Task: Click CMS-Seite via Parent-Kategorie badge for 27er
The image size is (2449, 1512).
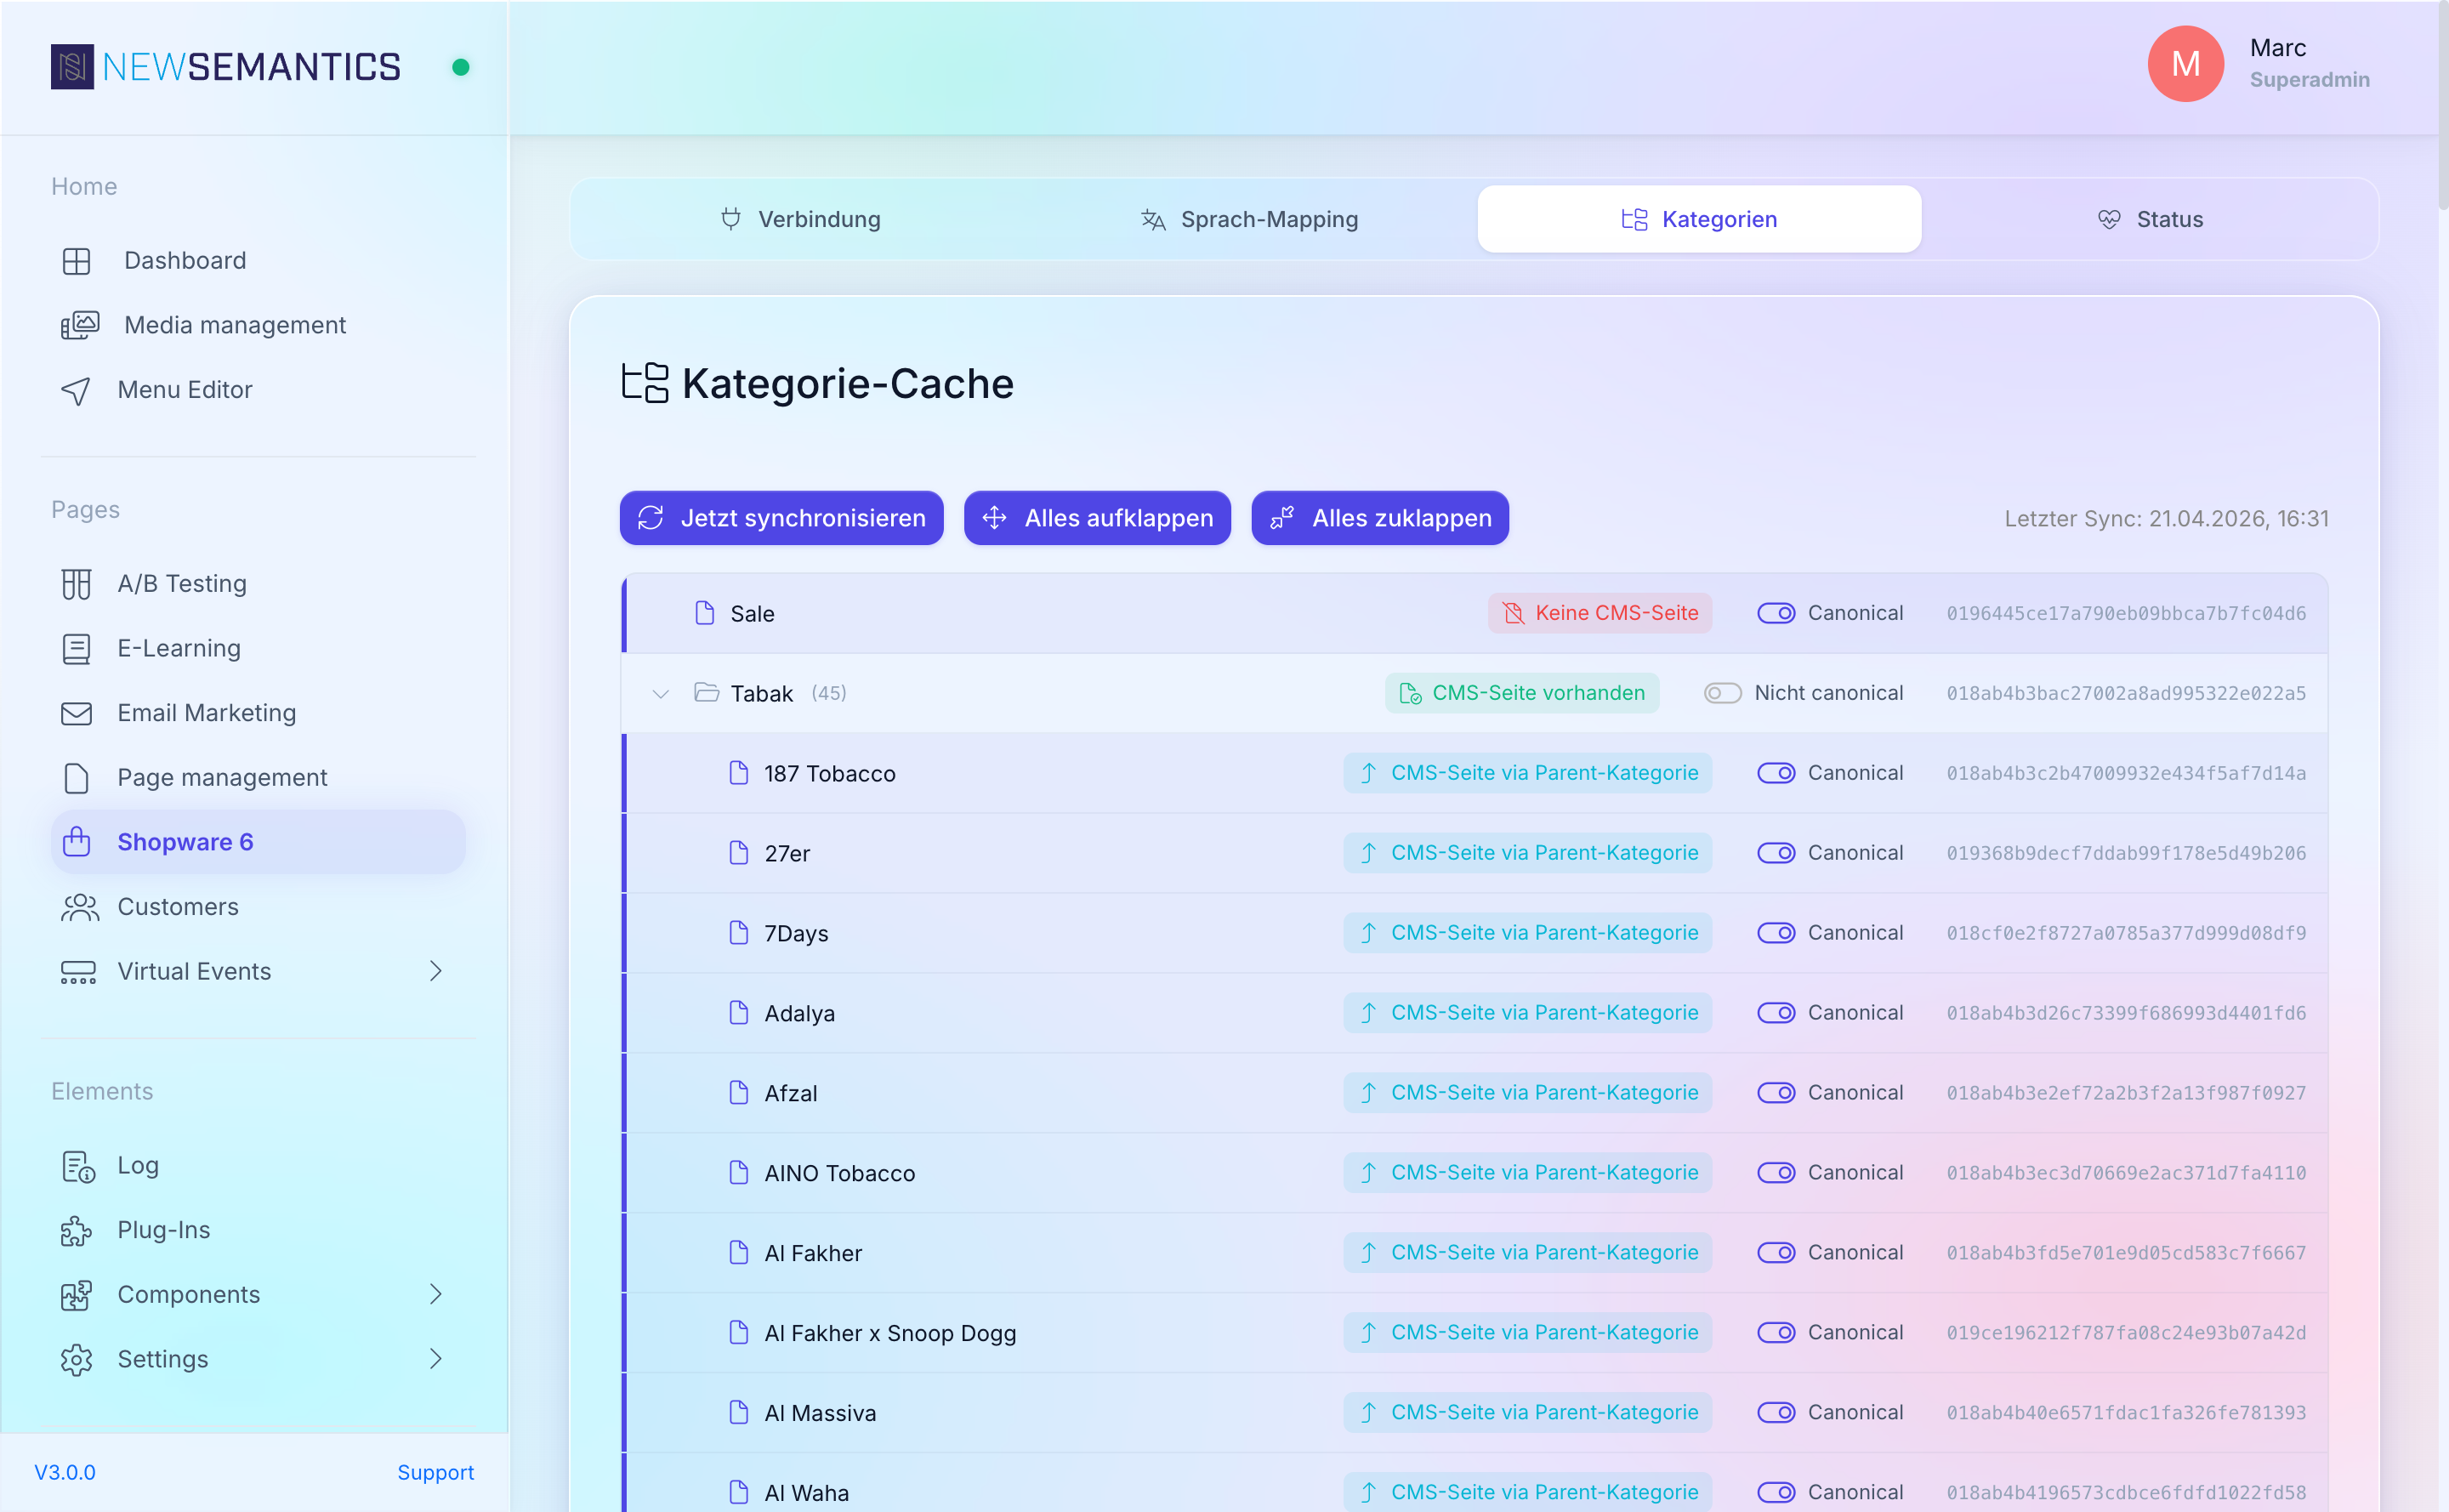Action: (1528, 853)
